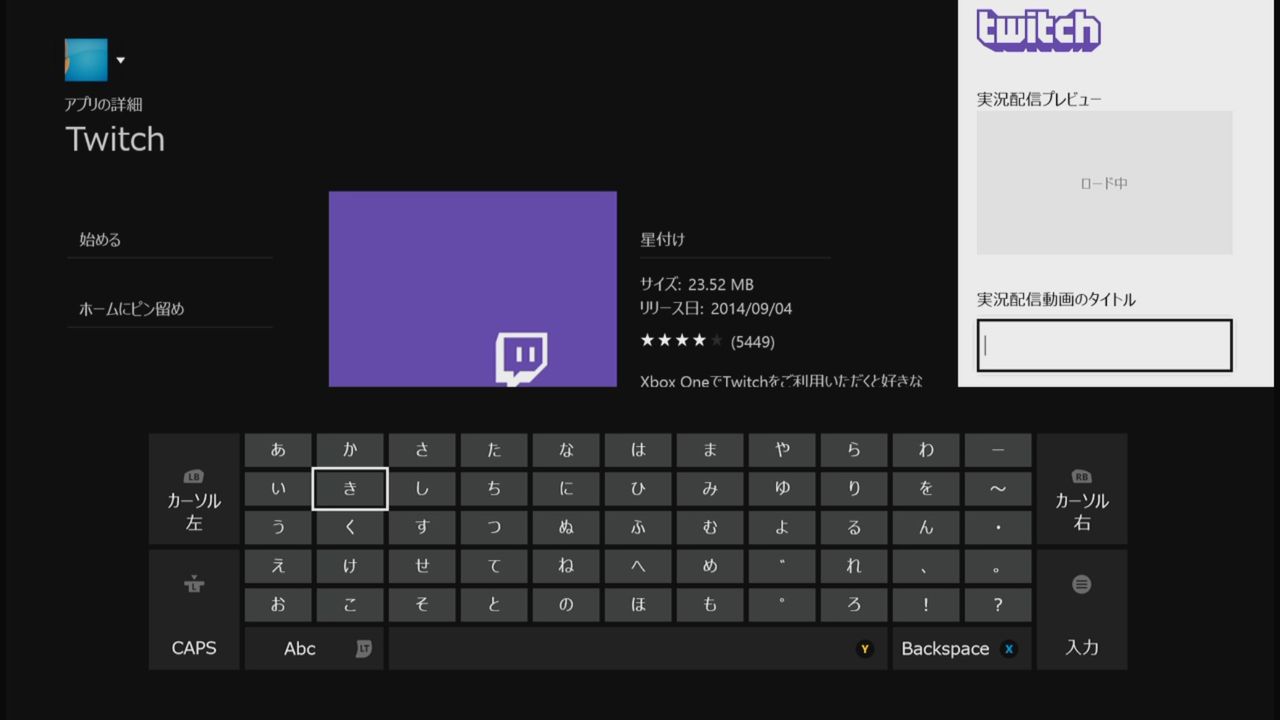
Task: Move cursor left with カーソル左 key
Action: 194,489
